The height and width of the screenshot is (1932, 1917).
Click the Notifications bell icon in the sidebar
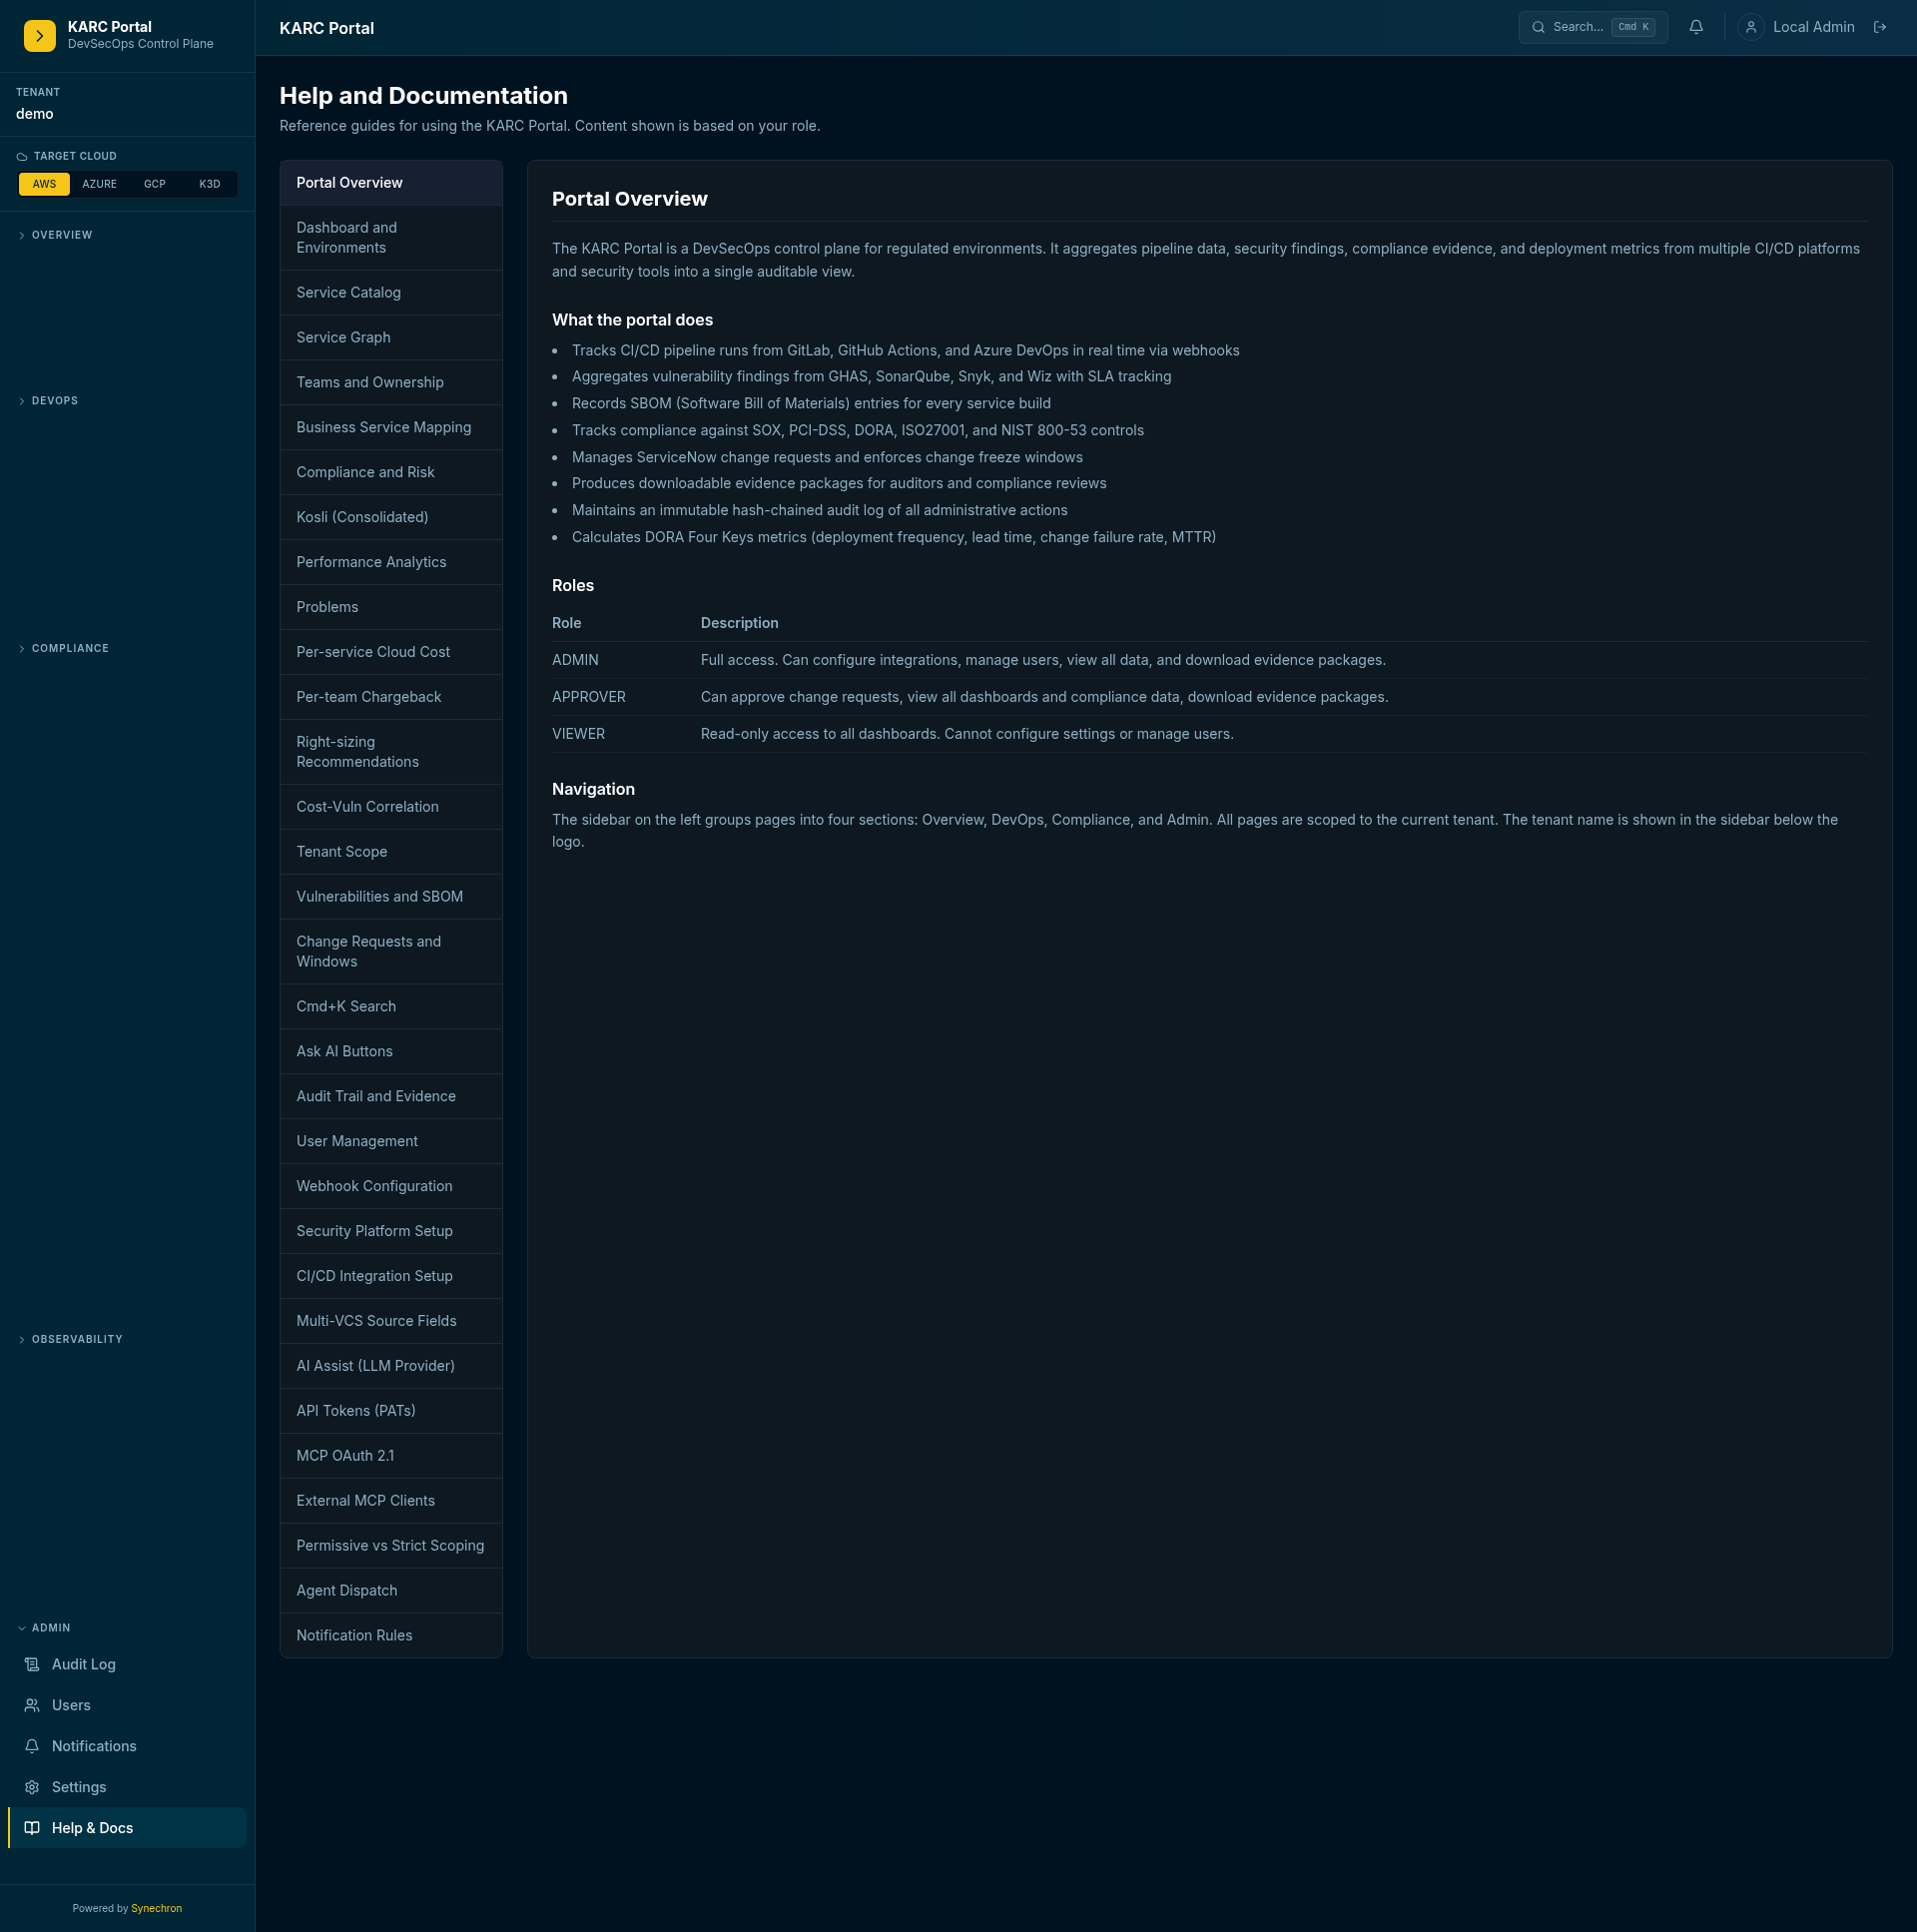[x=32, y=1747]
